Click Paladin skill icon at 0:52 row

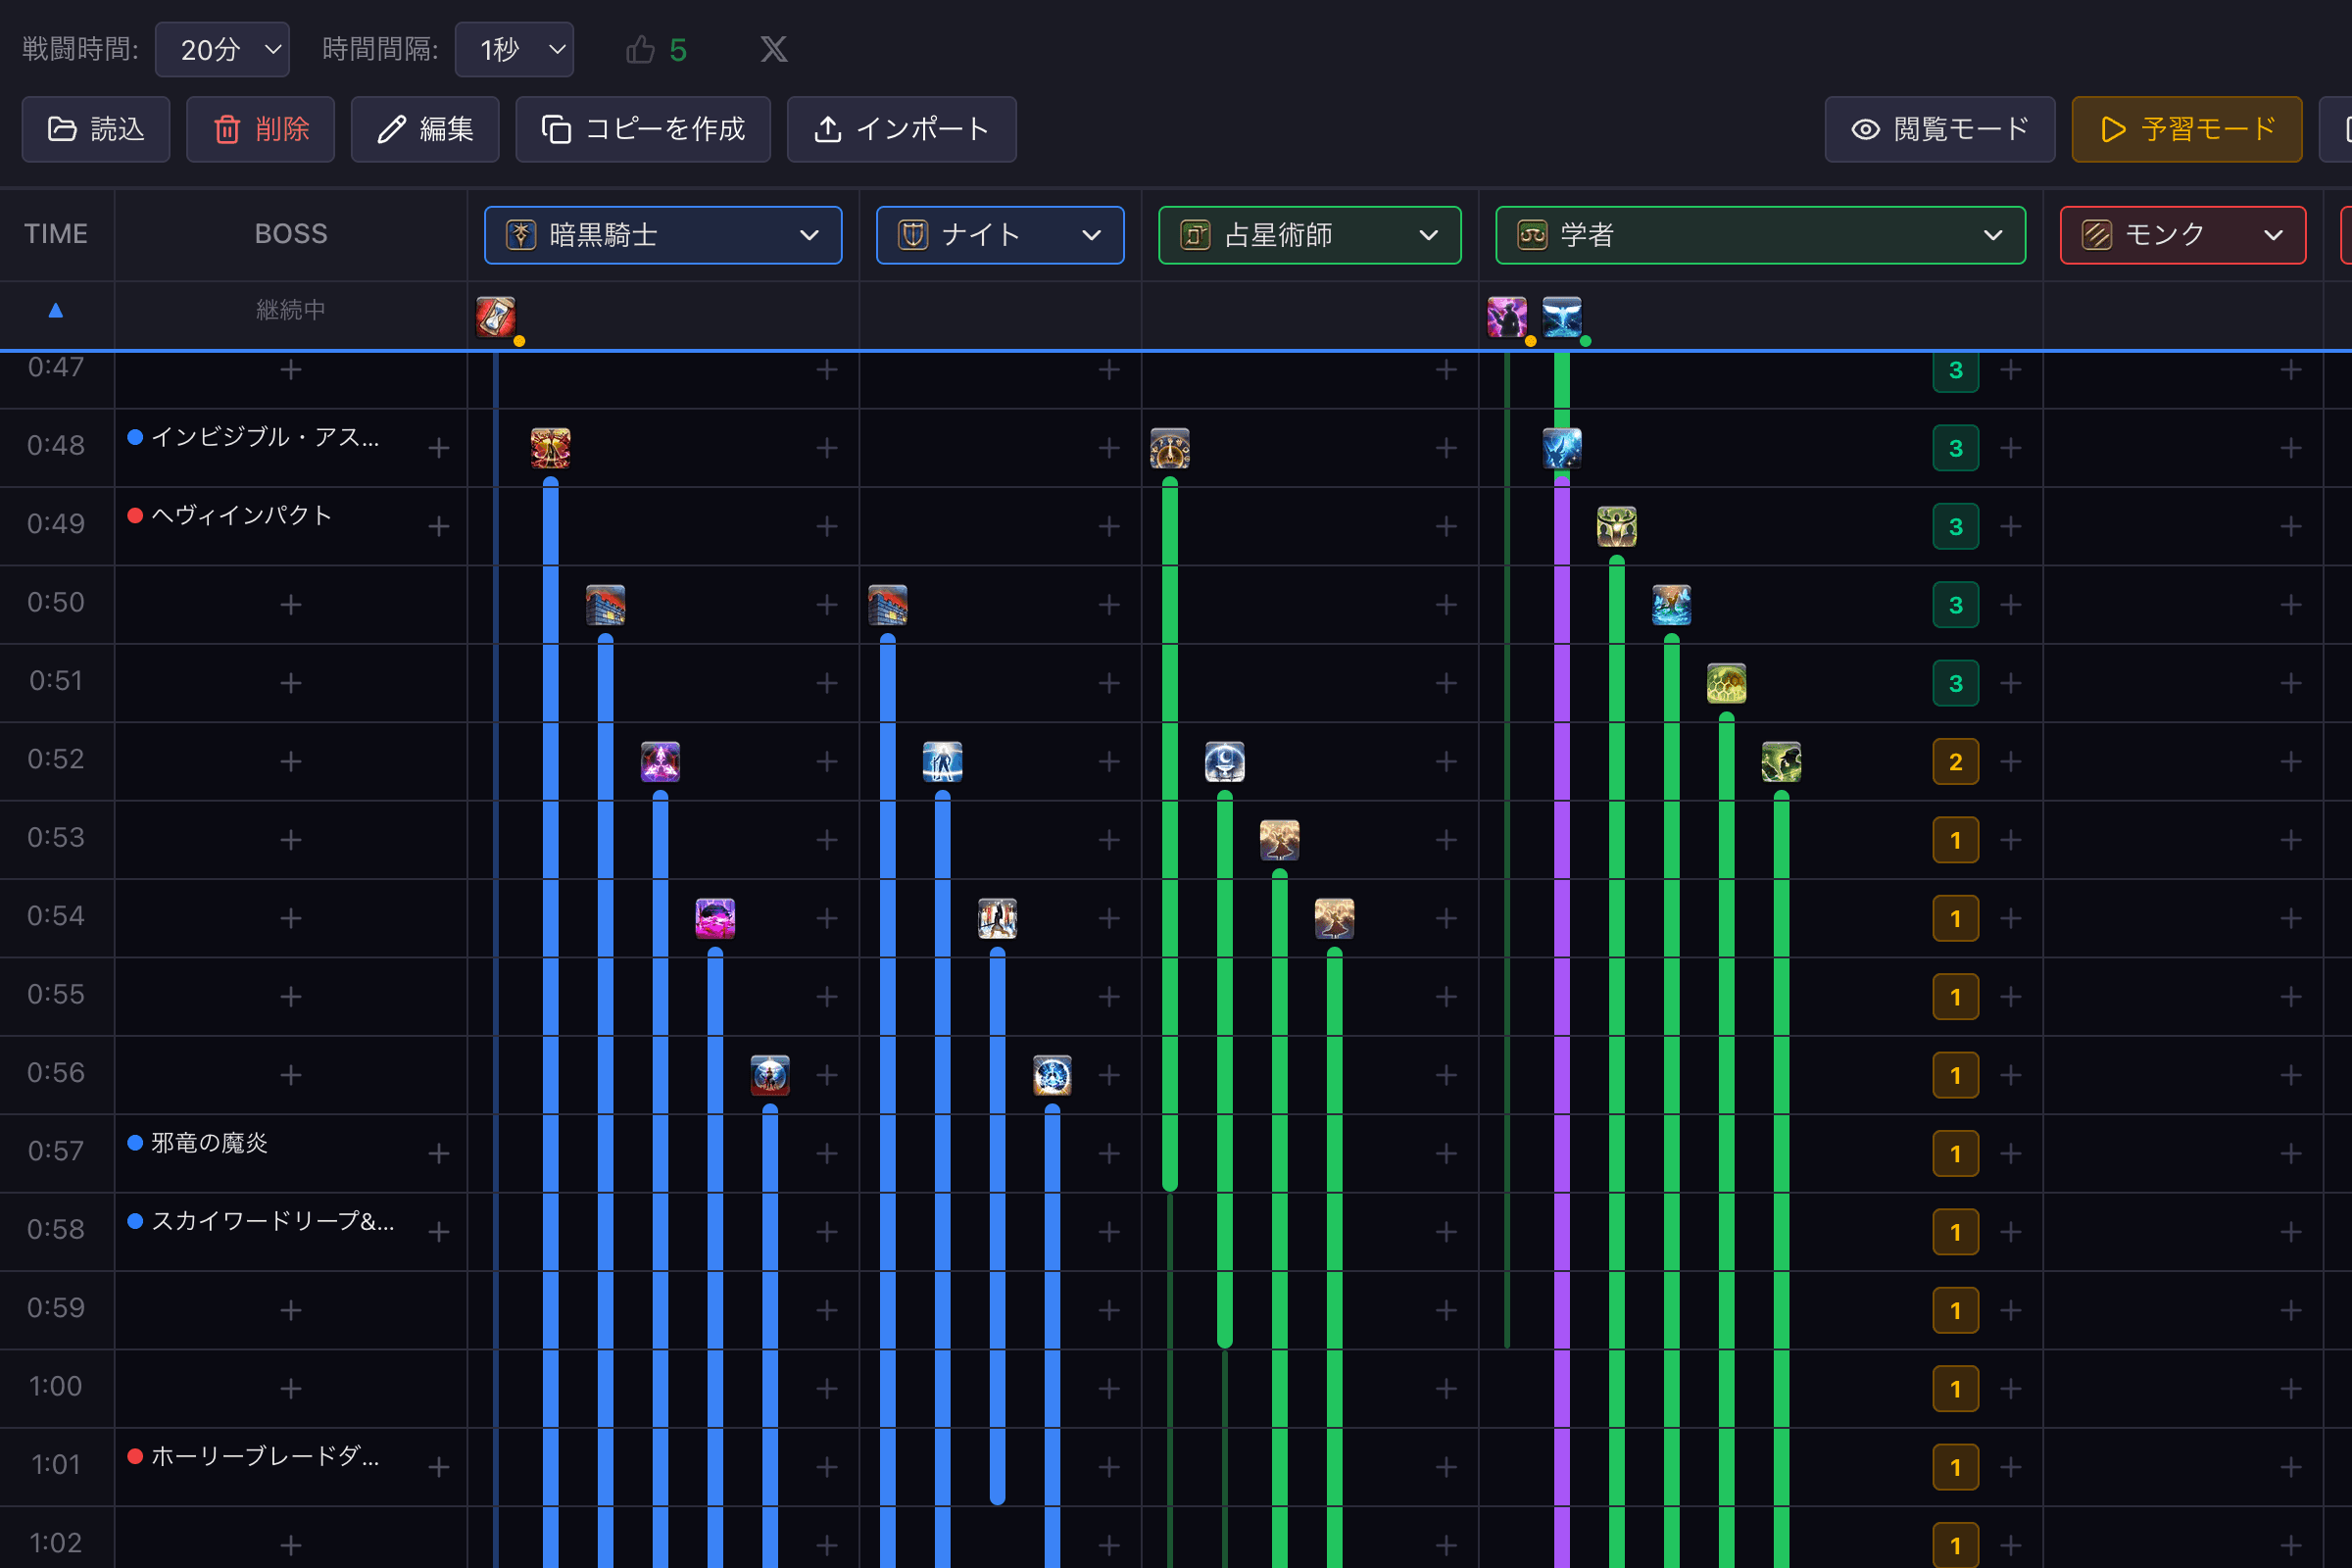coord(942,762)
